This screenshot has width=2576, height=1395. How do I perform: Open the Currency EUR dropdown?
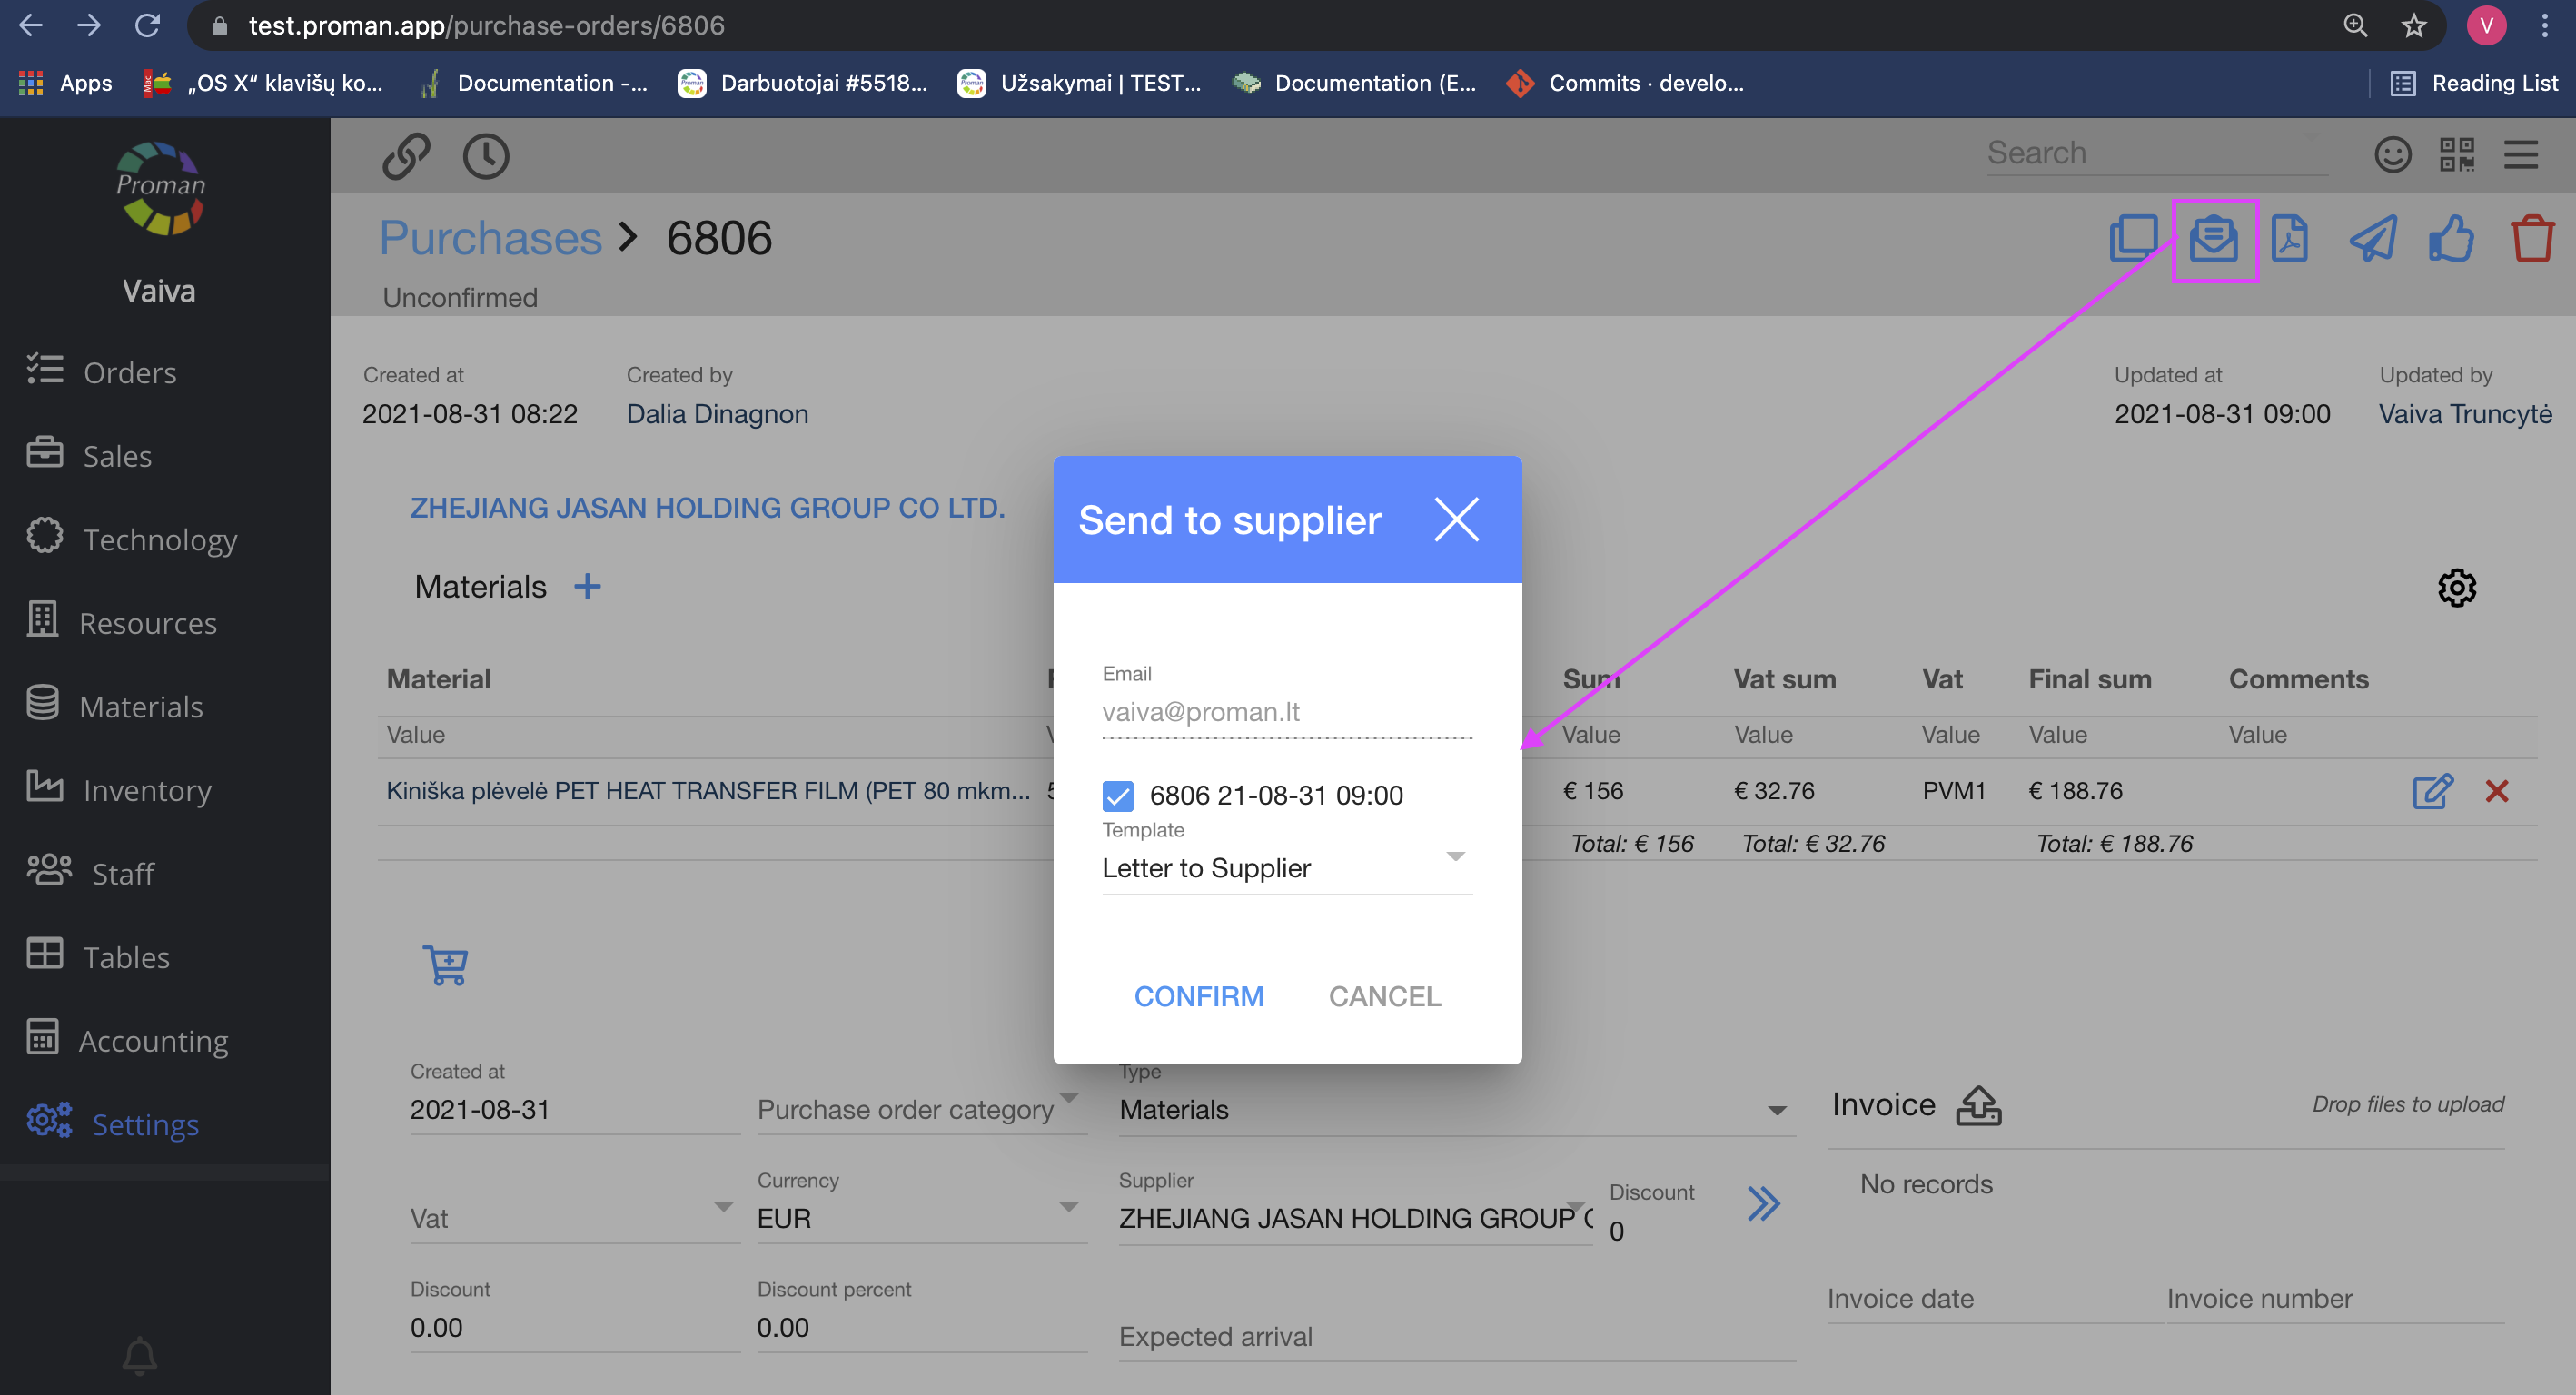coord(1068,1207)
